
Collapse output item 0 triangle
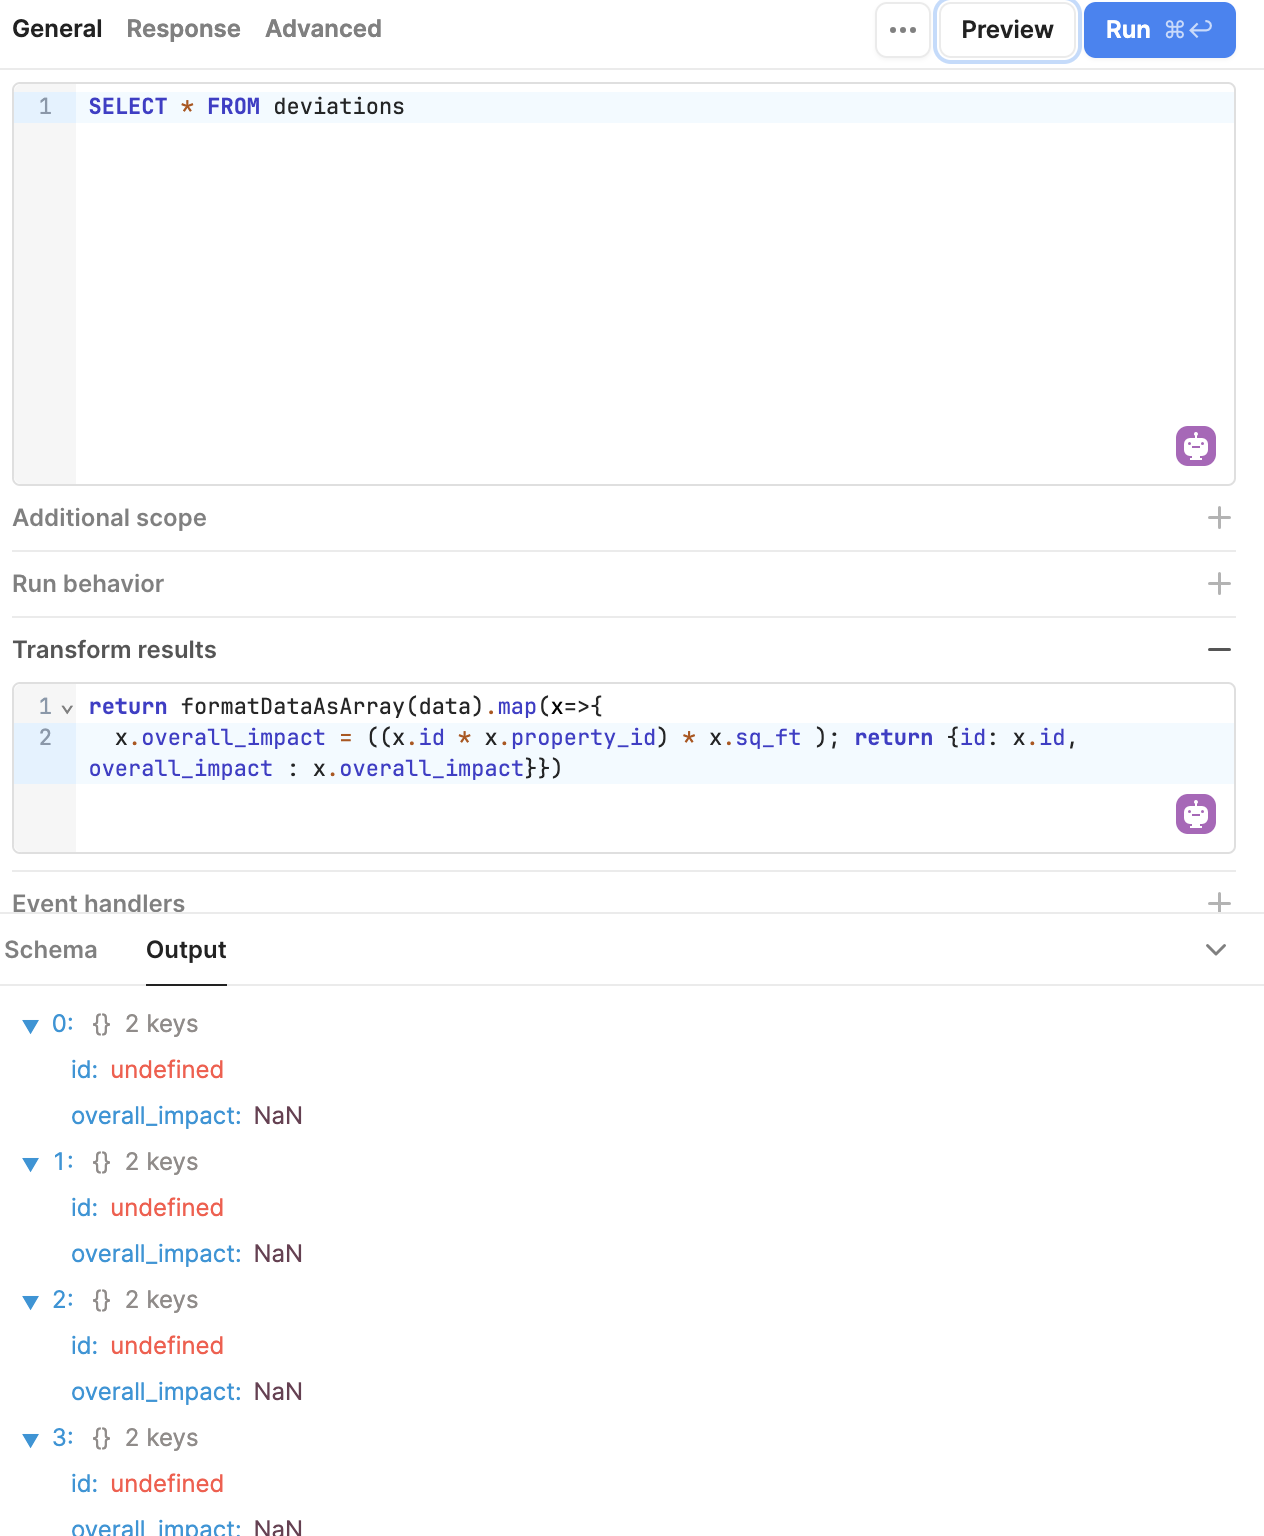pos(31,1026)
